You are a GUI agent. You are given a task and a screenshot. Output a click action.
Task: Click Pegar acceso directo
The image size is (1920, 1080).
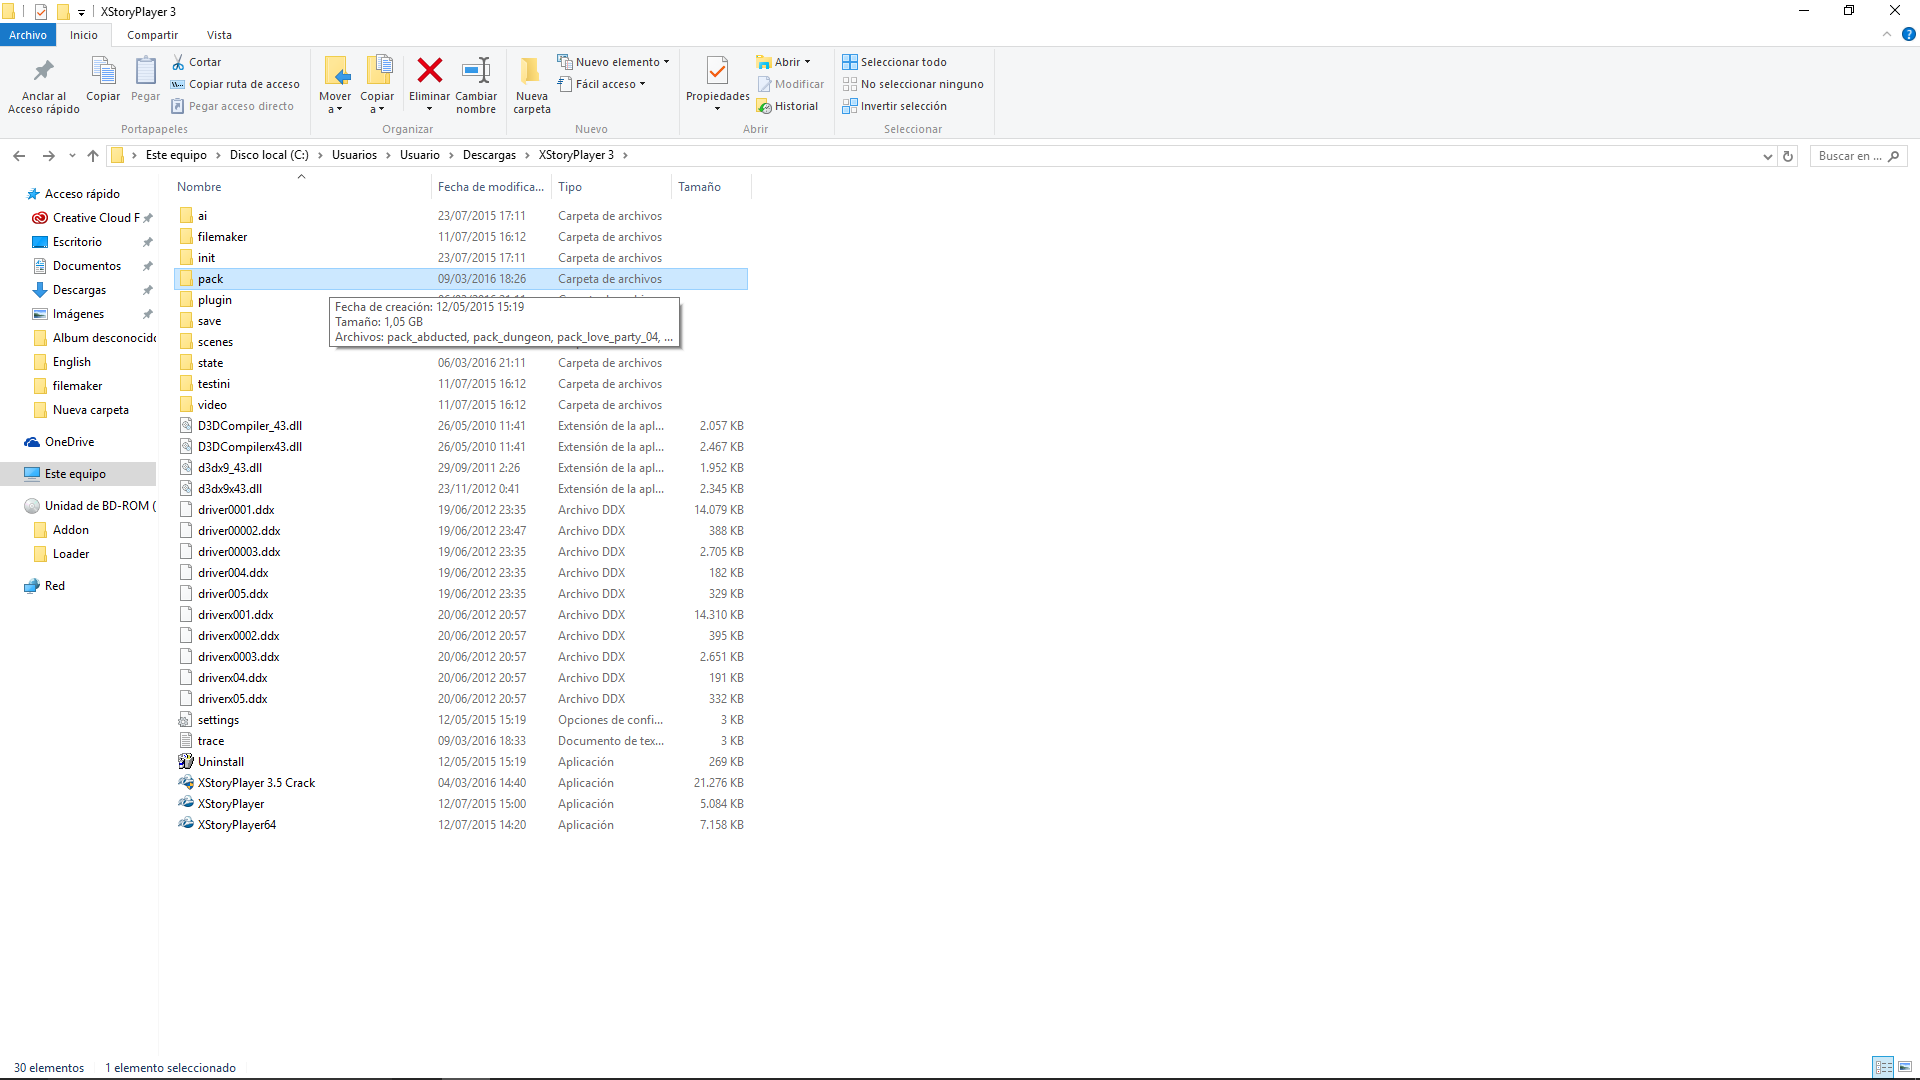pyautogui.click(x=232, y=106)
